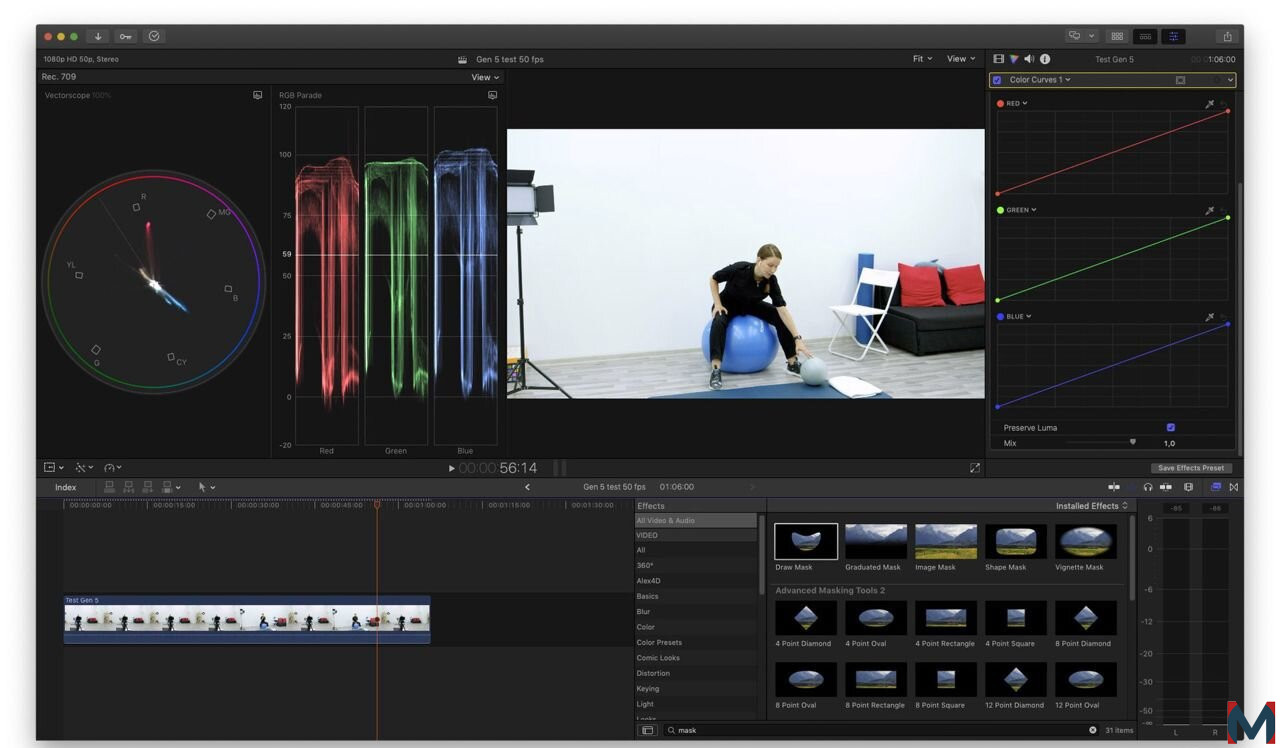Toggle the Color Curves 1 effect checkbox
The height and width of the screenshot is (748, 1280).
pyautogui.click(x=997, y=80)
